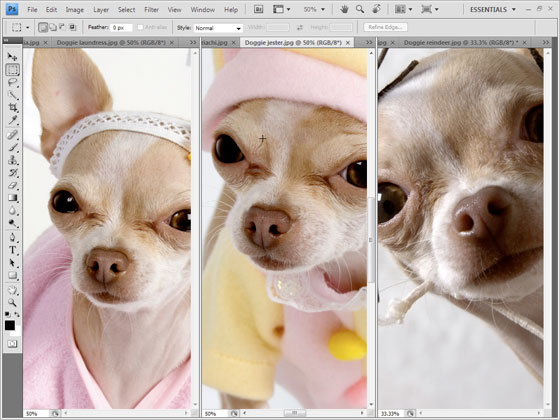
Task: Choose Add to Selection mode
Action: coord(52,27)
